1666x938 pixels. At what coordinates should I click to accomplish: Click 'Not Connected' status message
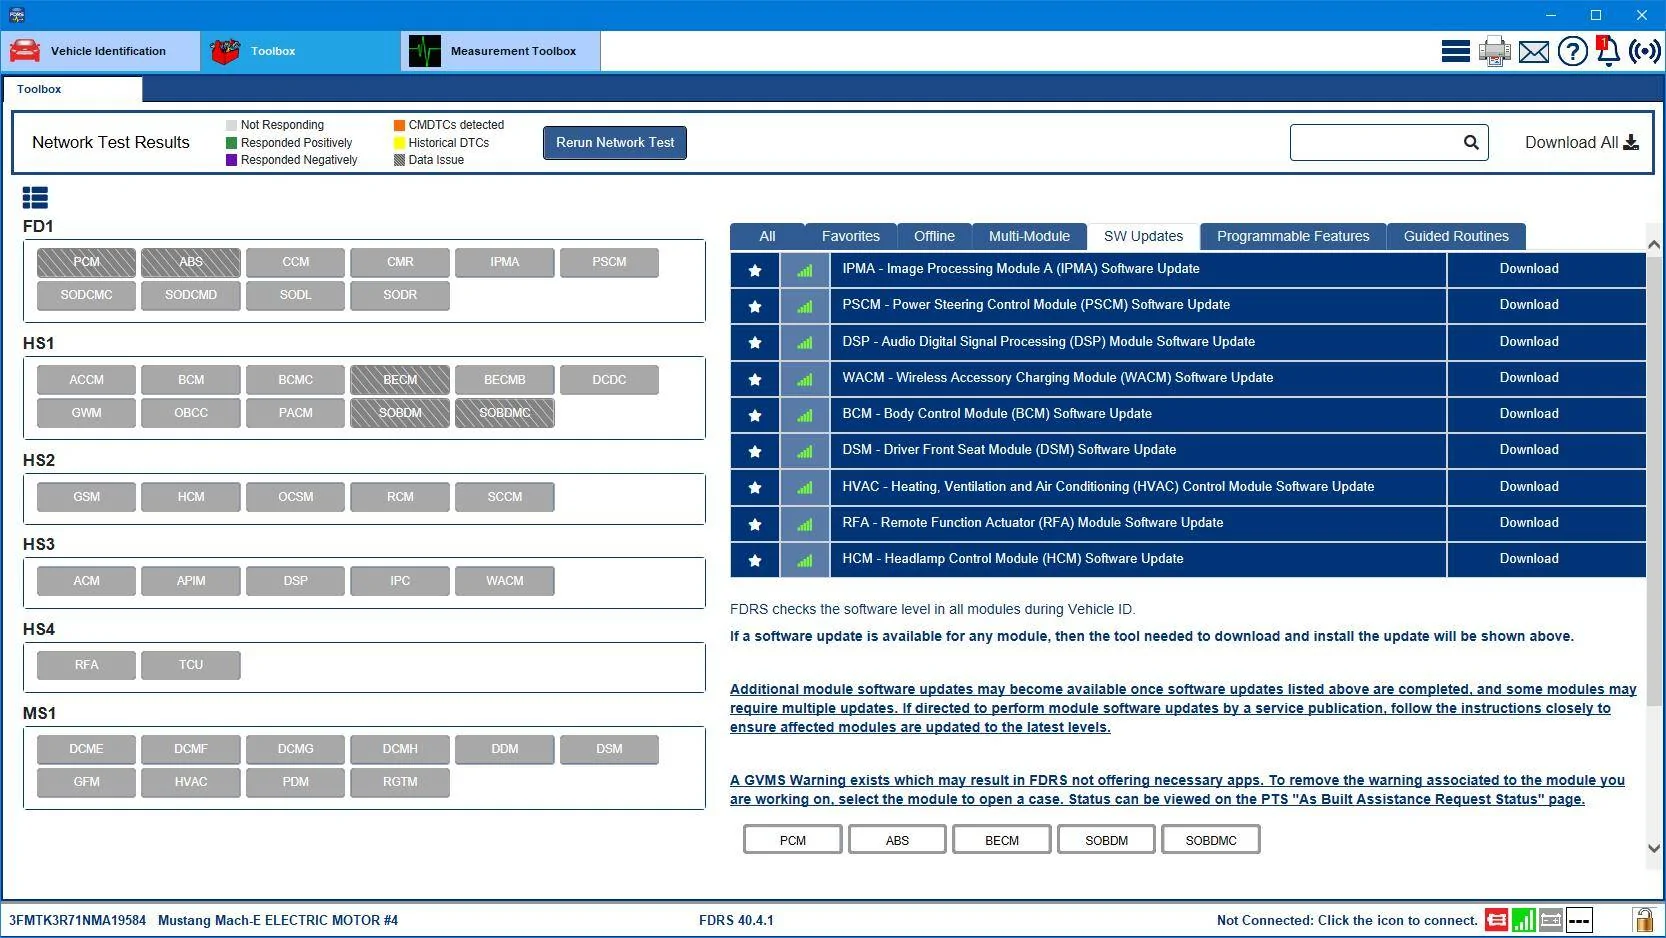click(1347, 920)
